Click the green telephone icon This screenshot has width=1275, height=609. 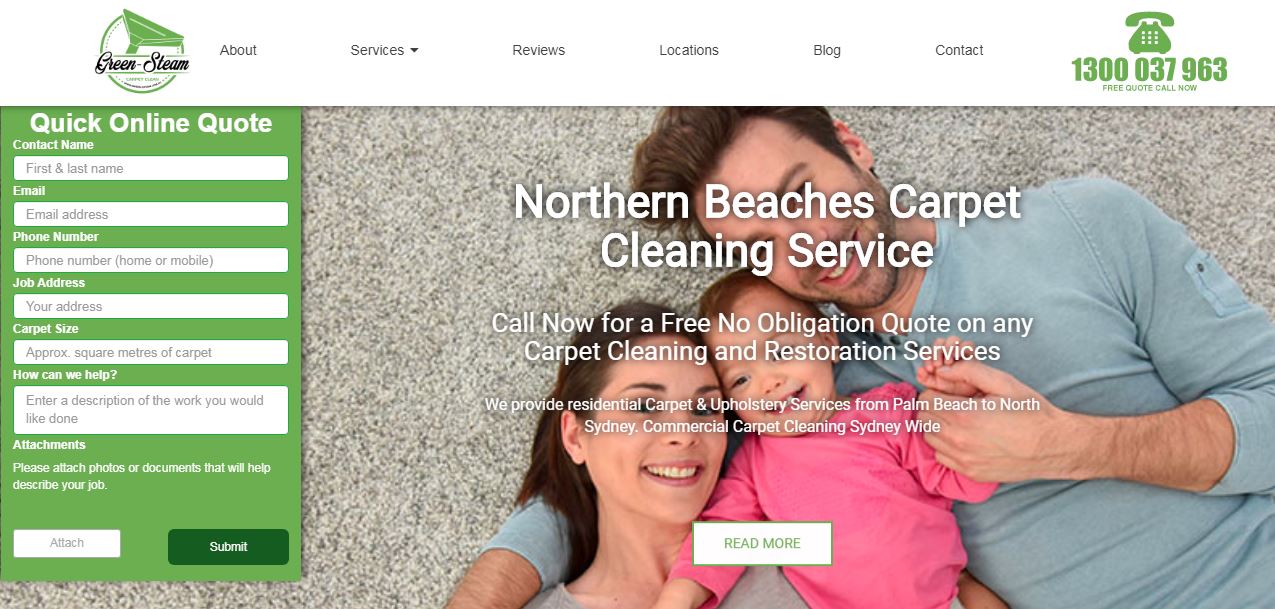pos(1149,33)
